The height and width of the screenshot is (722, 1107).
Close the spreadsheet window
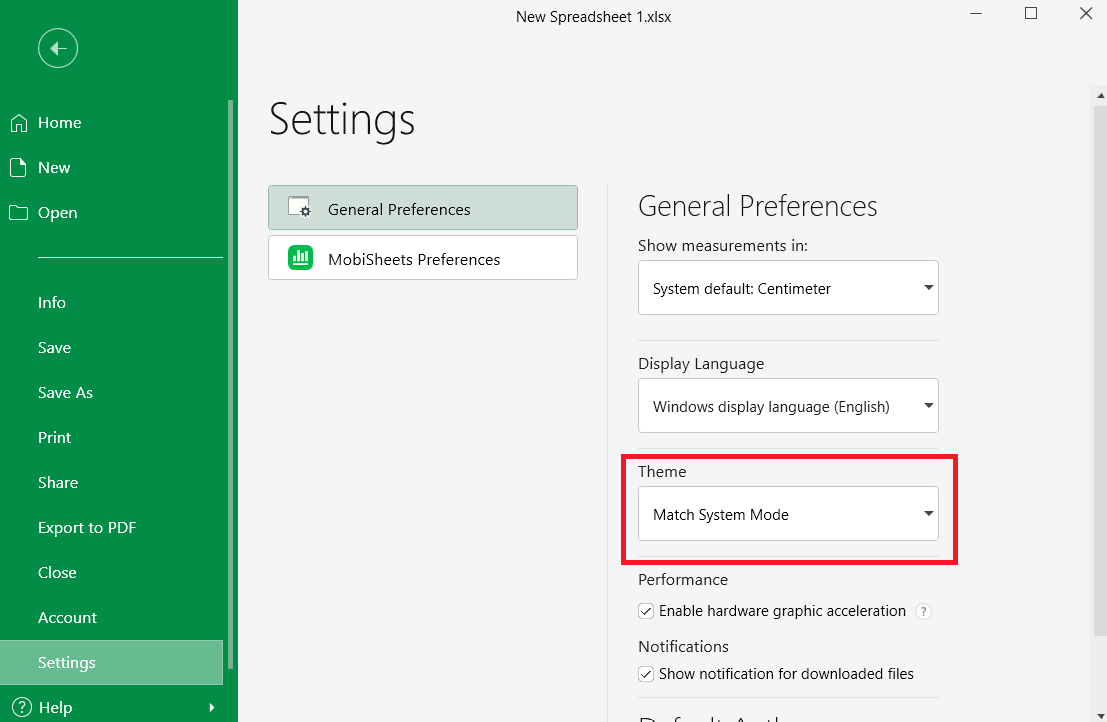pyautogui.click(x=1086, y=13)
